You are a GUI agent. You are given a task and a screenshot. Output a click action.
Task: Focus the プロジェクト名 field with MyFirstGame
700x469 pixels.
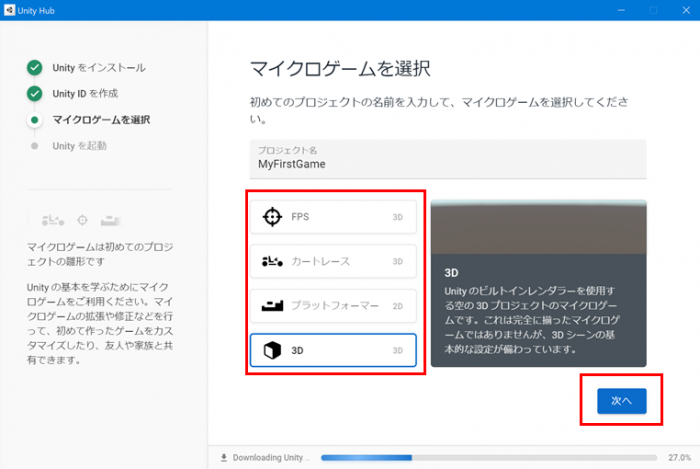447,164
